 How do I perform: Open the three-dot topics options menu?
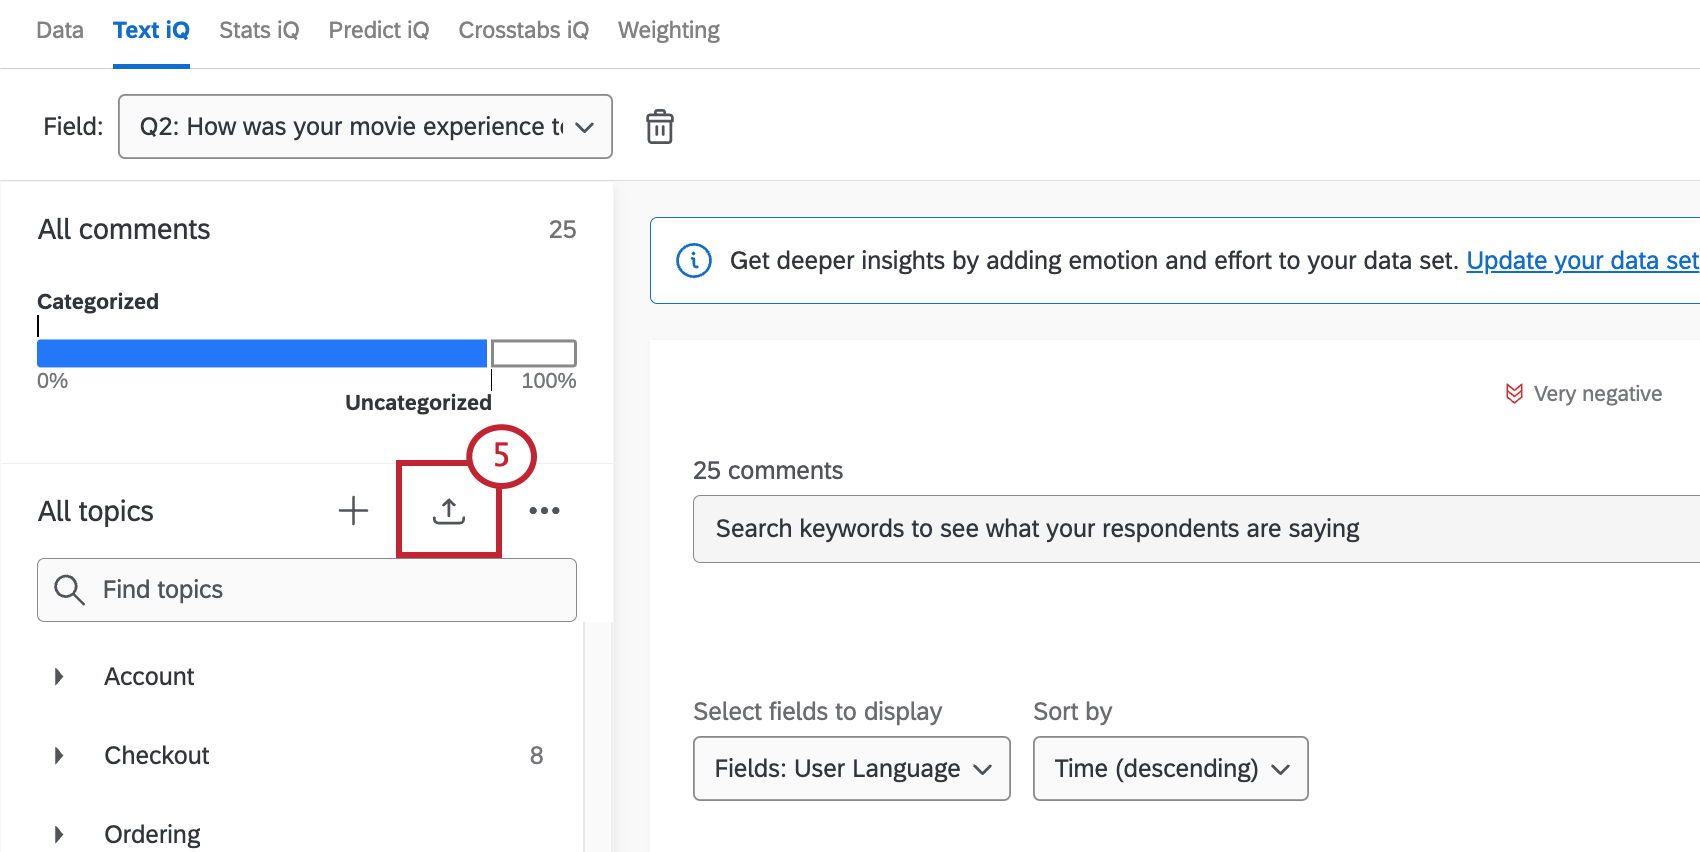click(544, 511)
